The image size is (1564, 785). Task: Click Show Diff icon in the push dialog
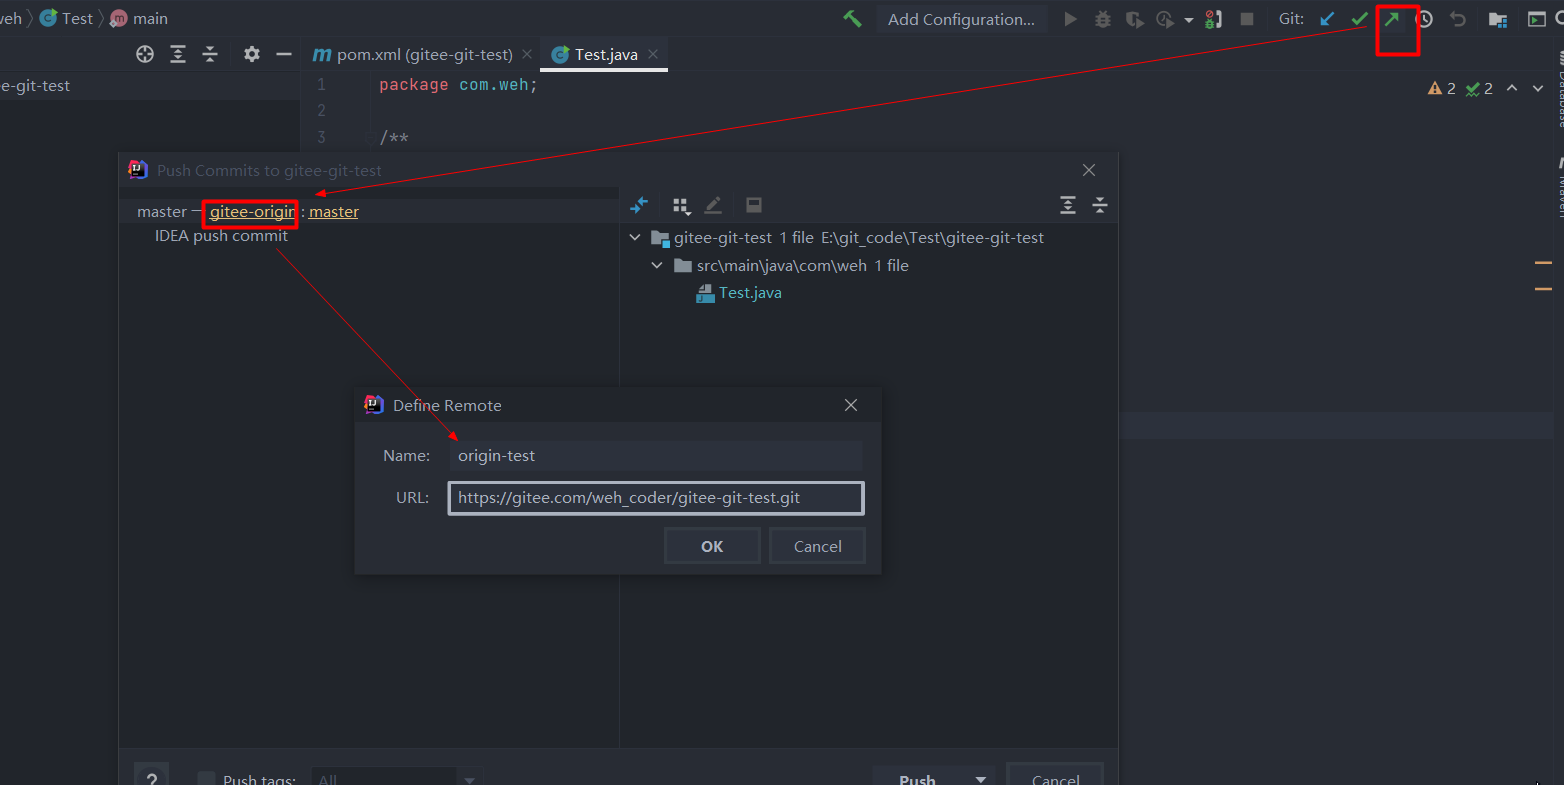[x=640, y=205]
